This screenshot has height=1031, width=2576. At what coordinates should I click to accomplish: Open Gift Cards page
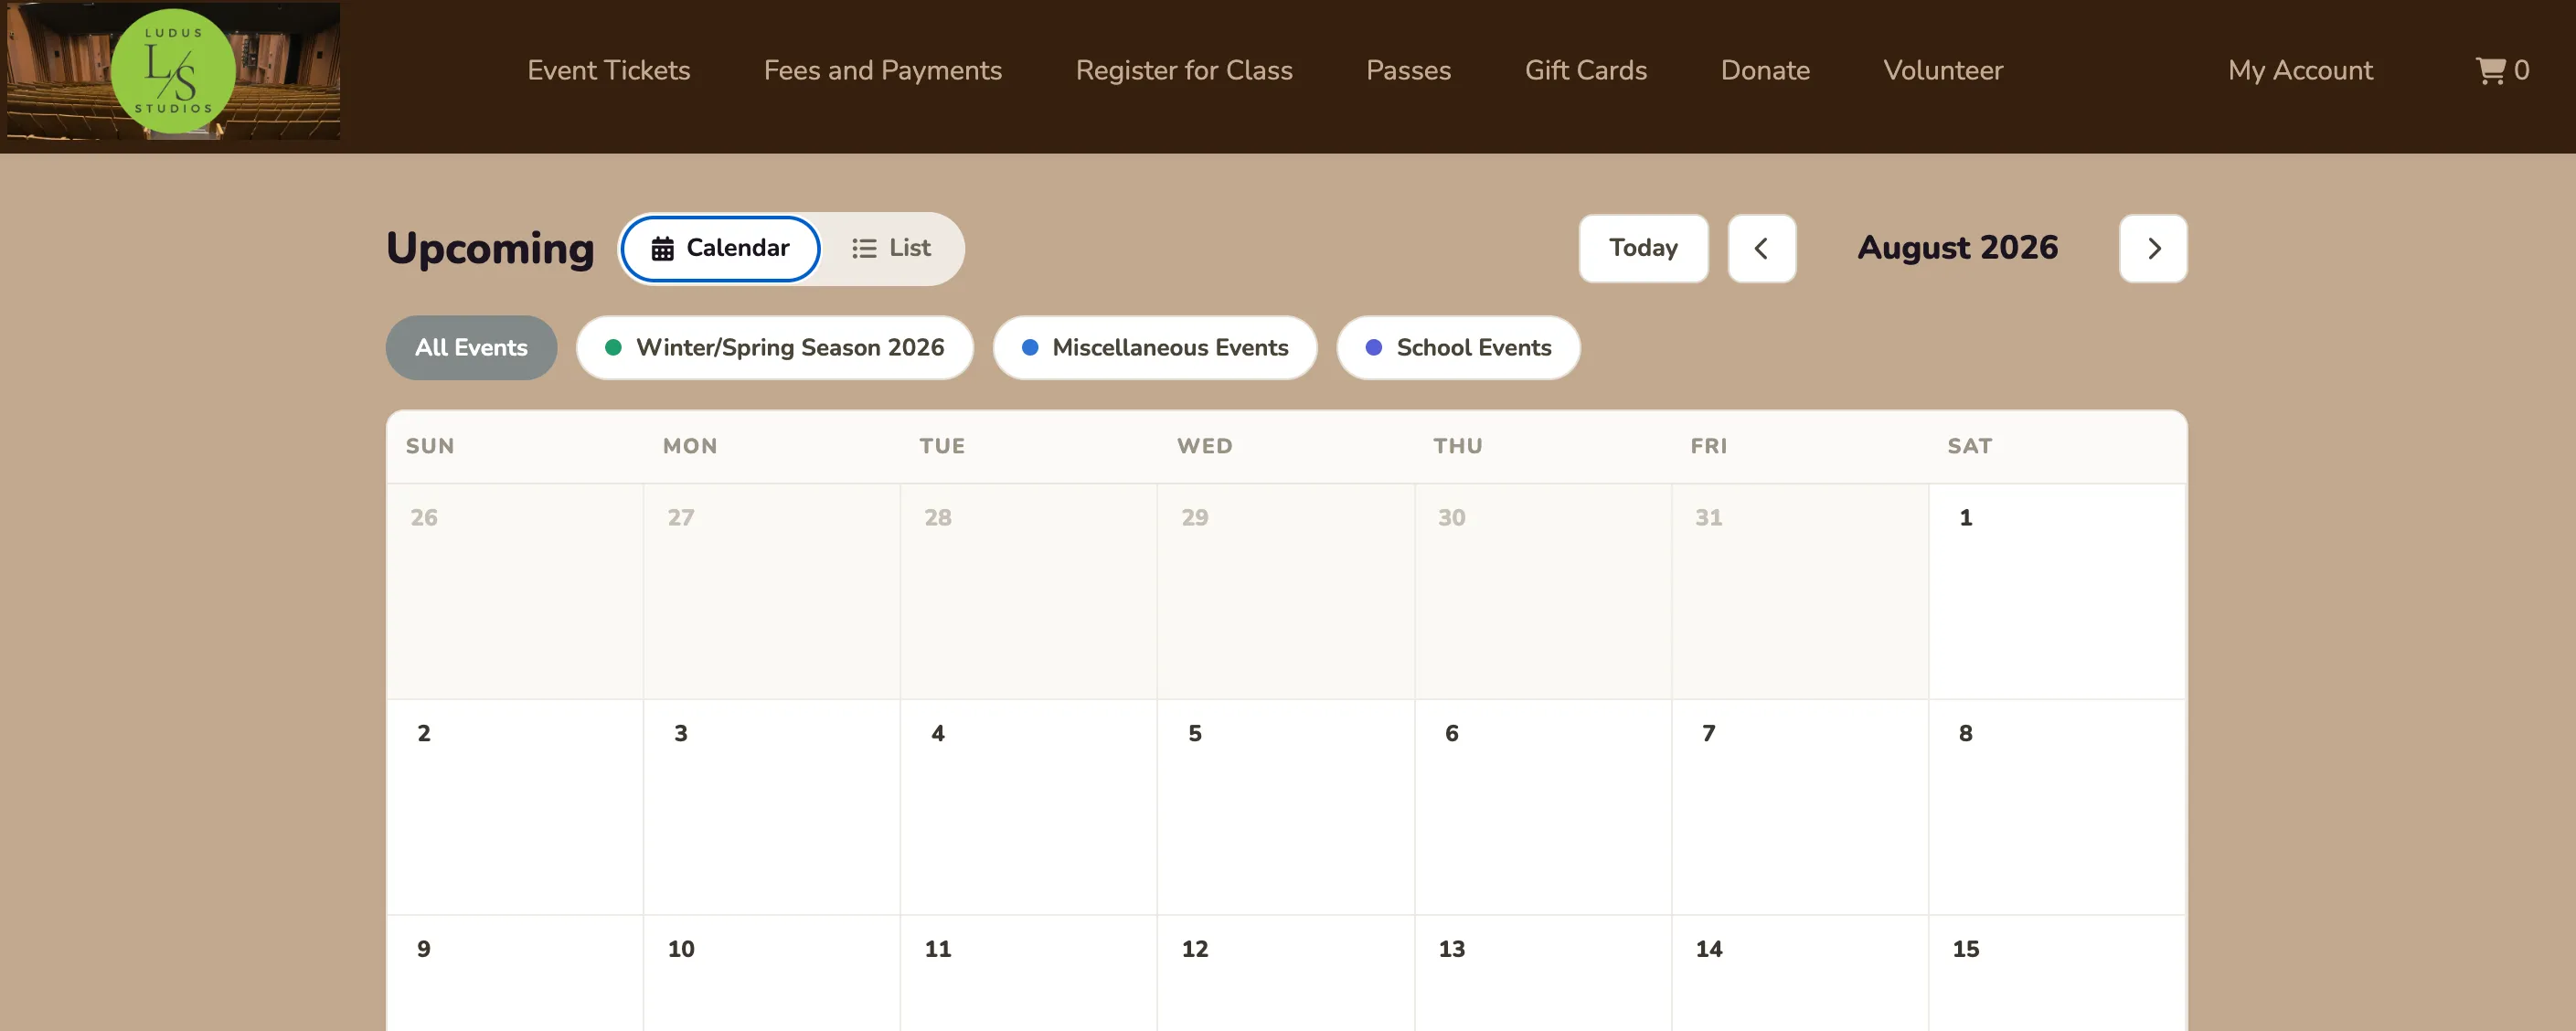pos(1586,71)
